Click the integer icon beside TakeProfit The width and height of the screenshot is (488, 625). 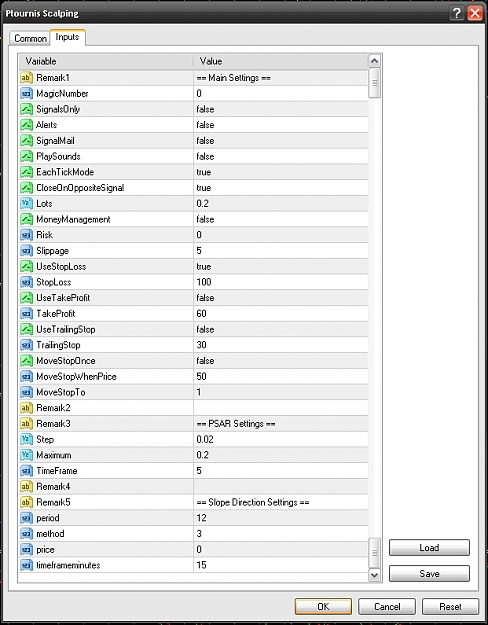(x=26, y=314)
